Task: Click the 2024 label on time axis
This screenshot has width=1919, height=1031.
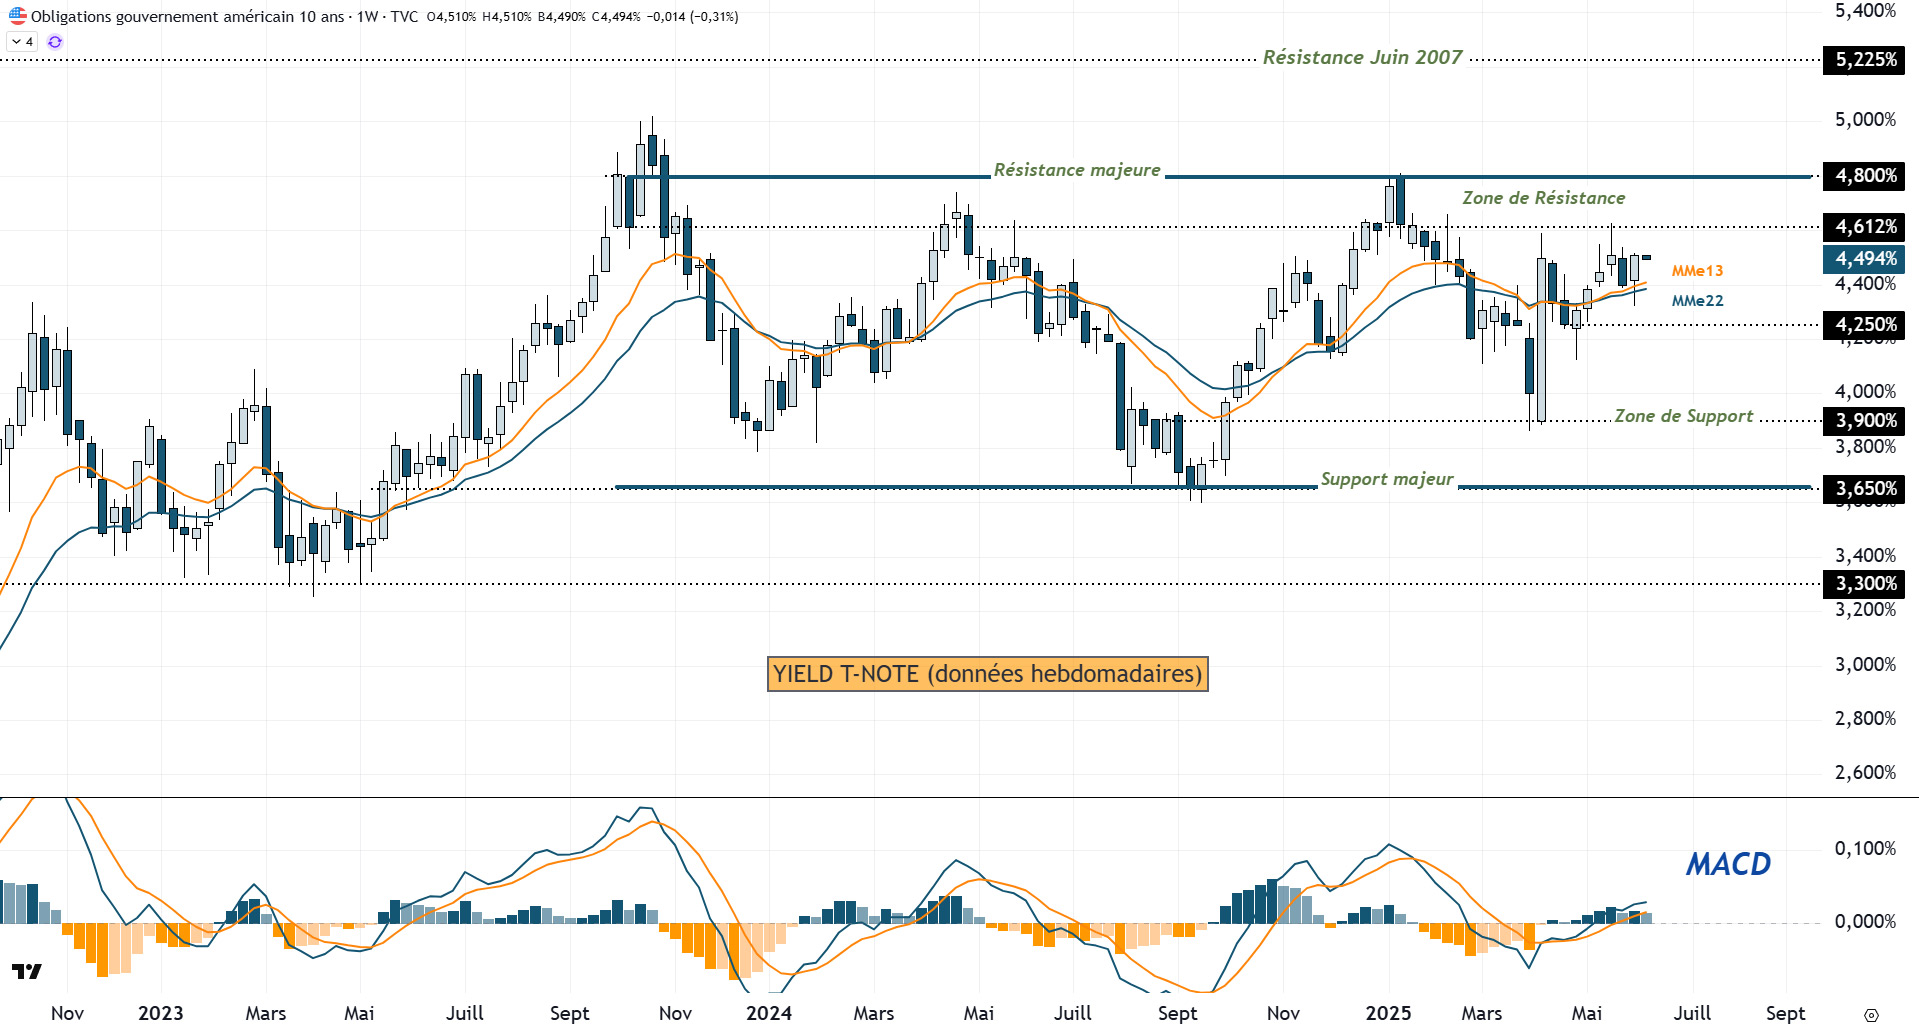Action: pos(768,1013)
